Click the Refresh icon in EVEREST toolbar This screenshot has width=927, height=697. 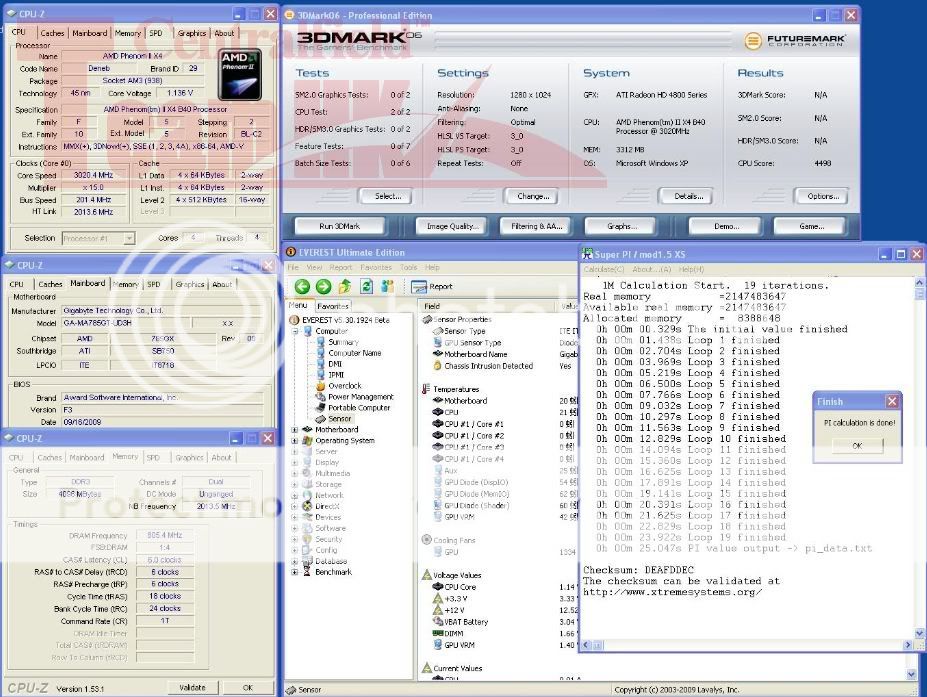tap(366, 287)
